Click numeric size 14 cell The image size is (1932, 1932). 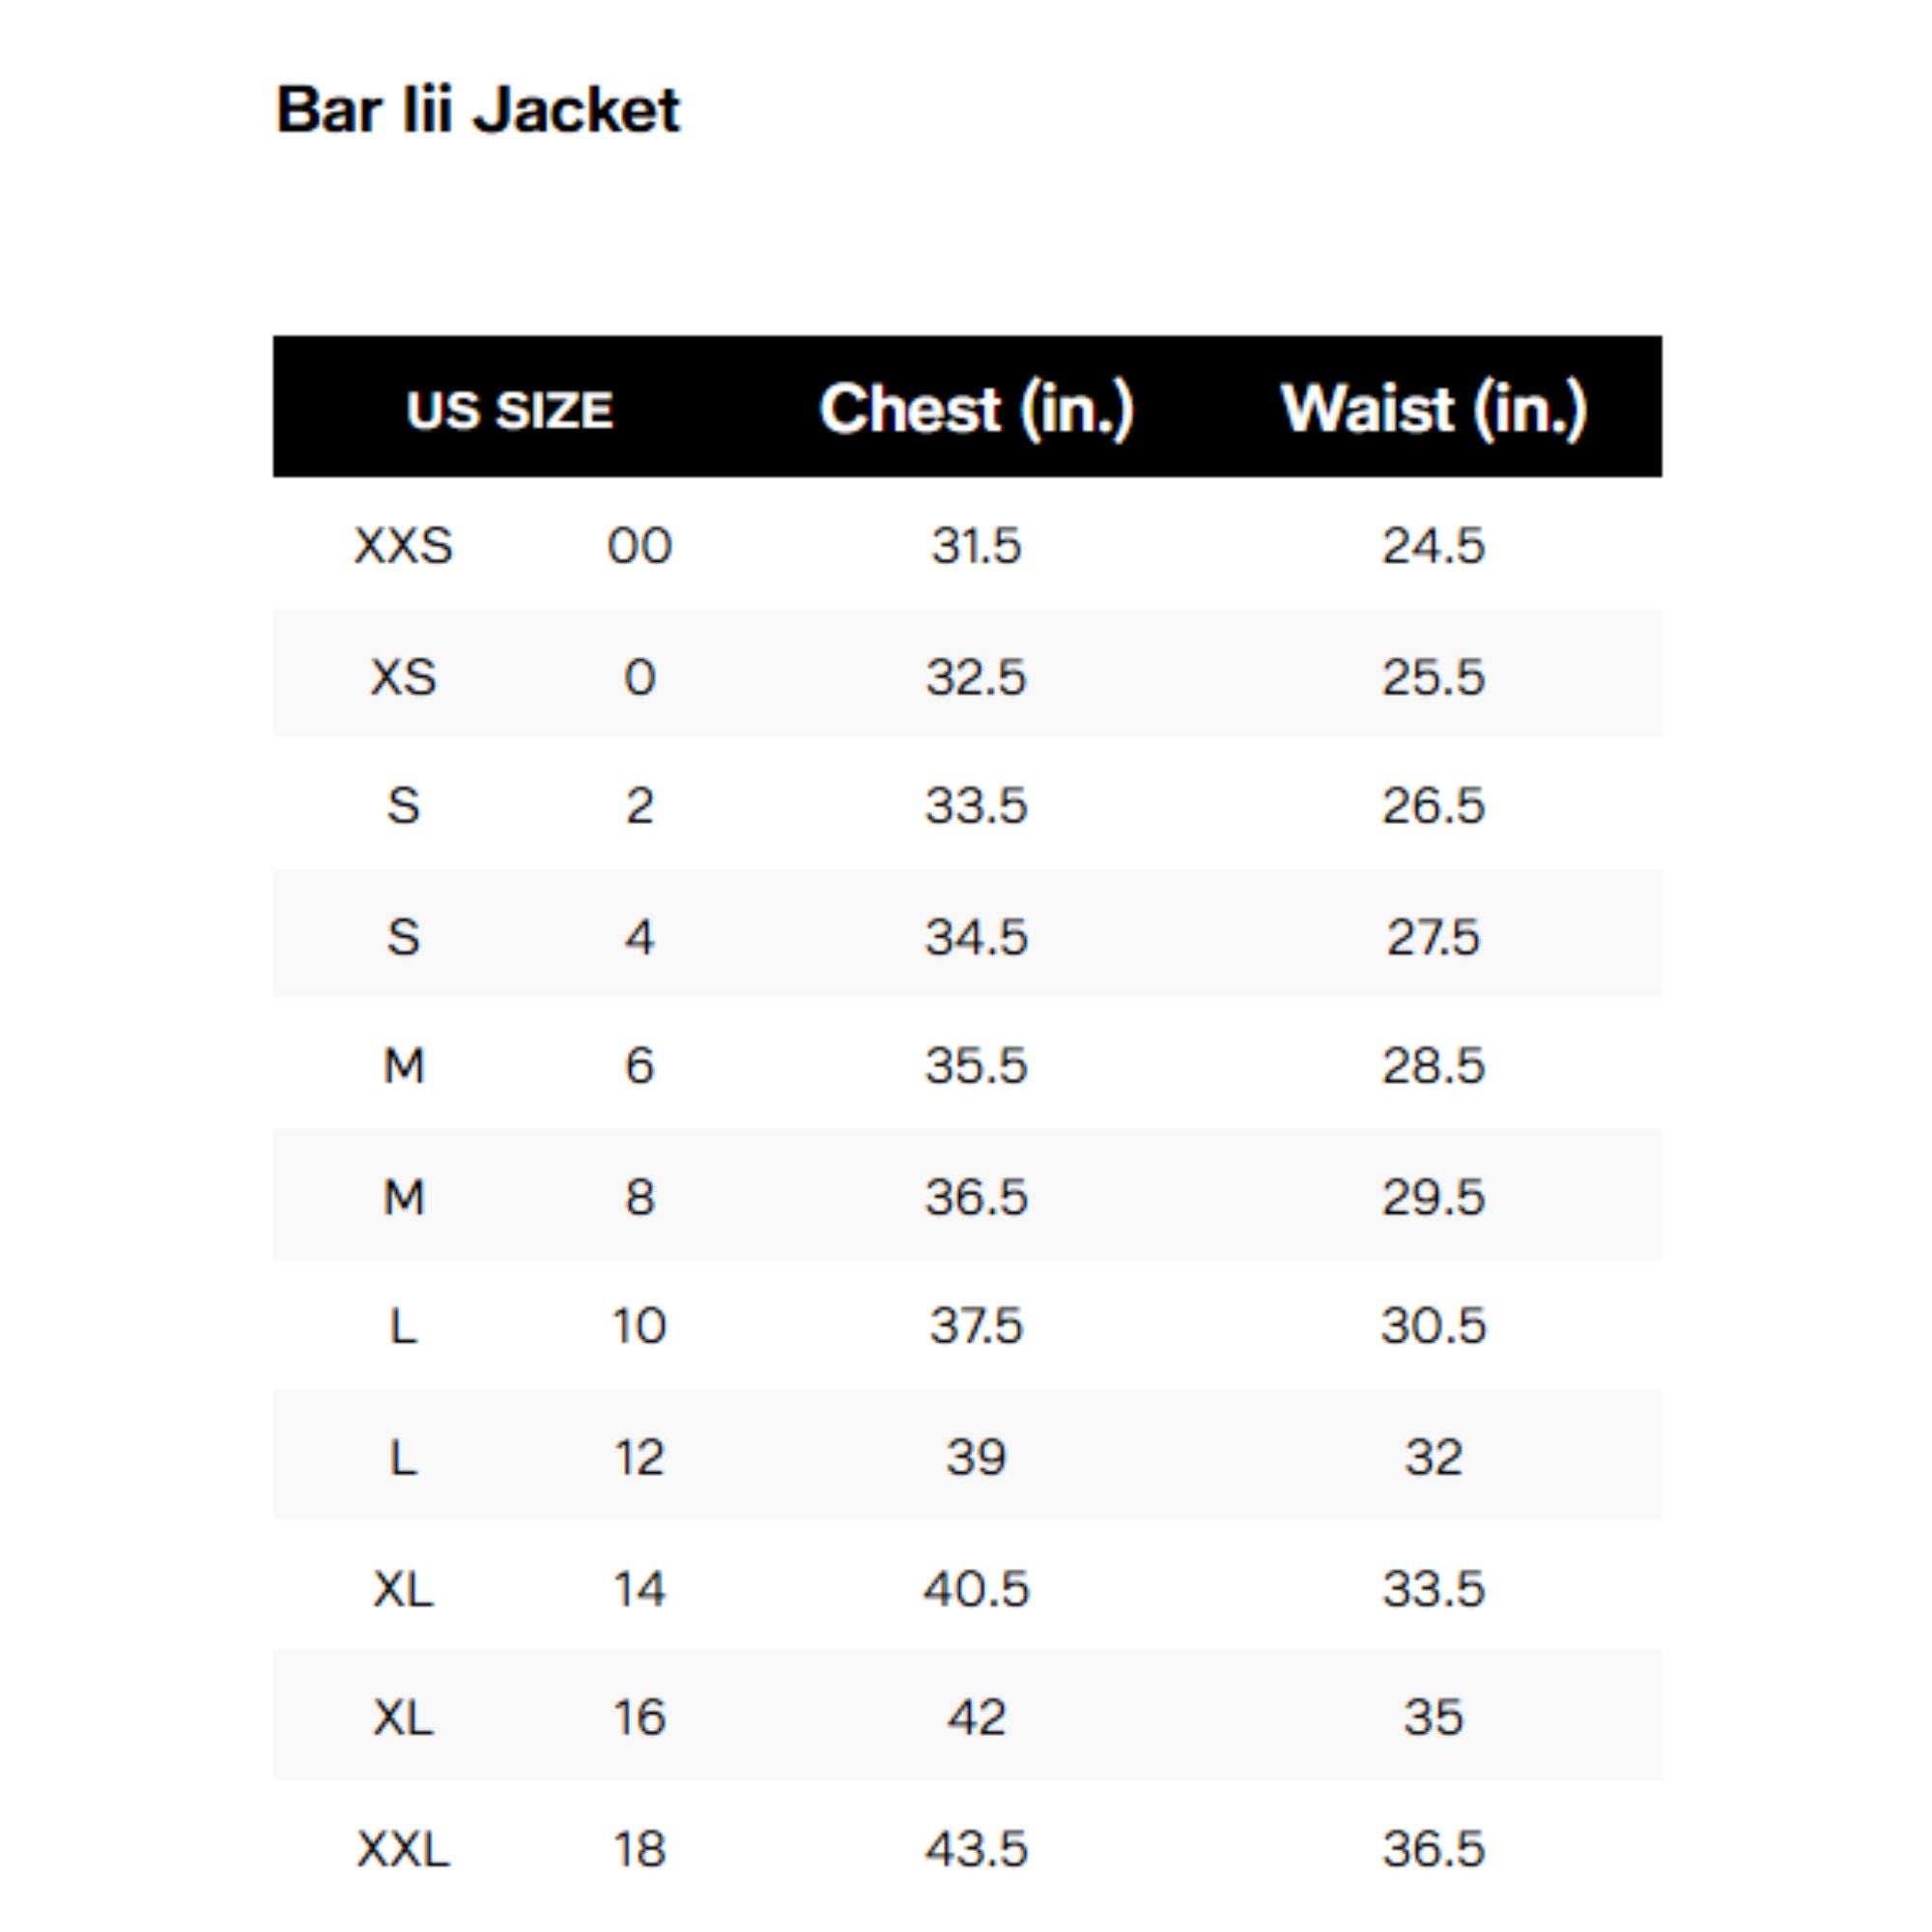[639, 1588]
